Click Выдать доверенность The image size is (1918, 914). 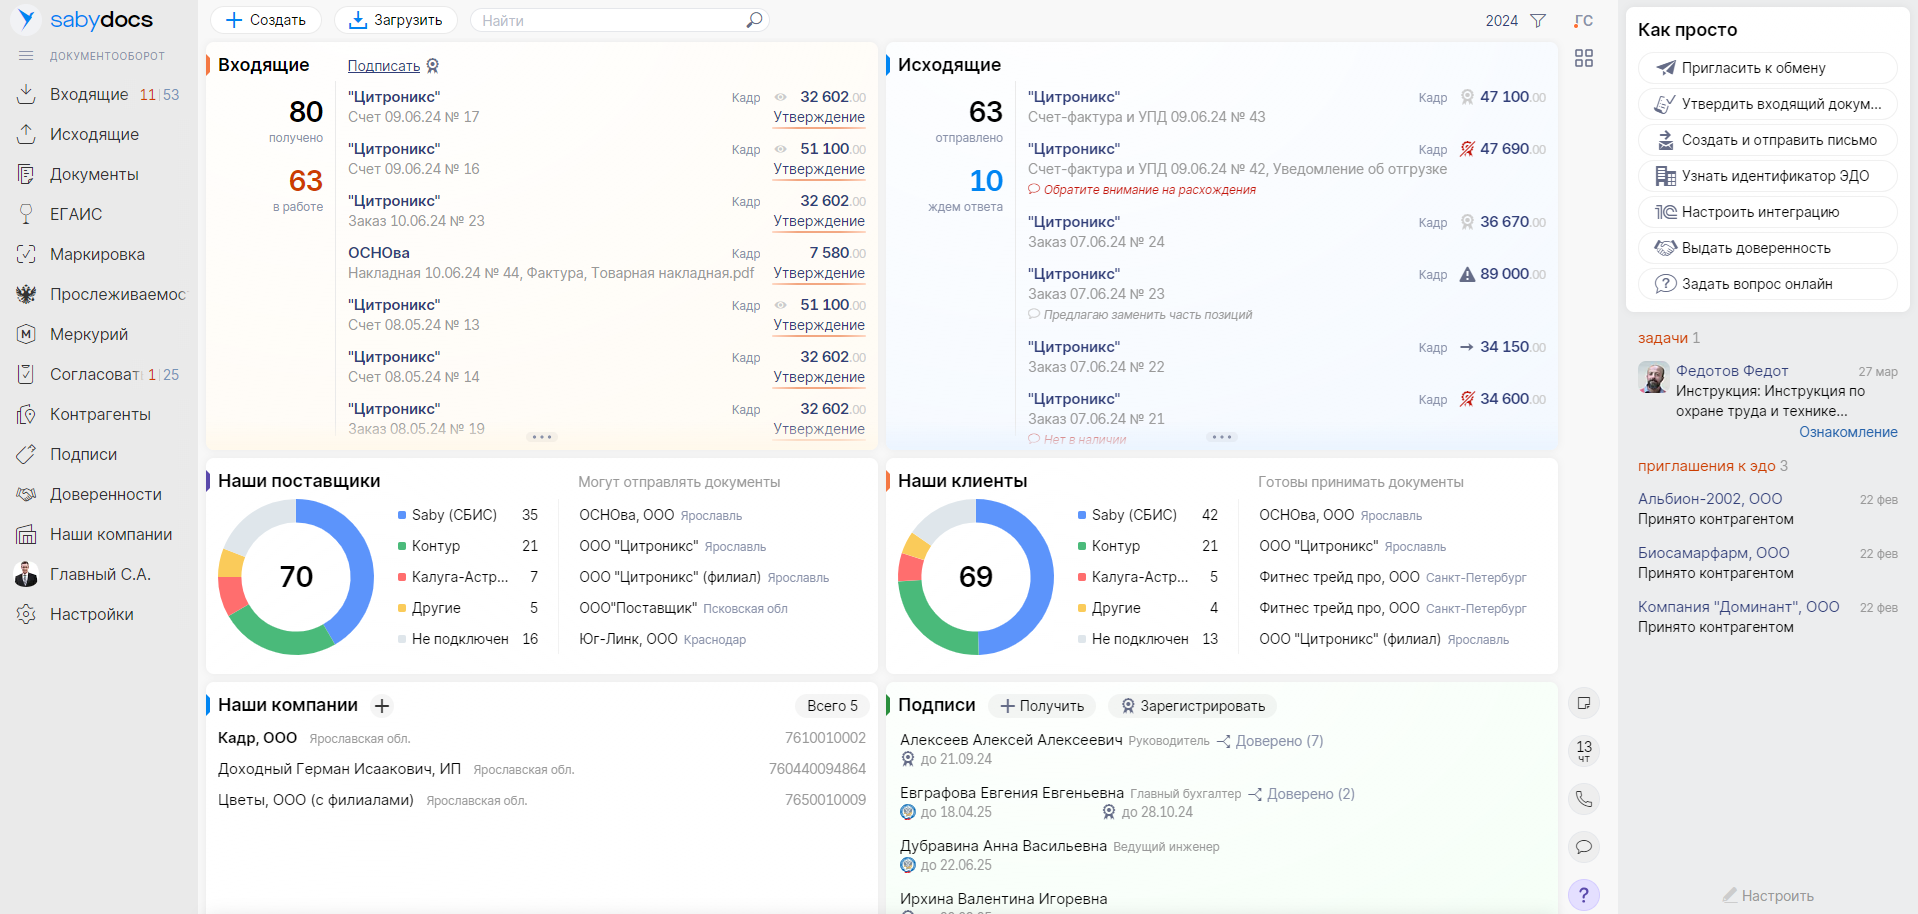(x=1767, y=248)
